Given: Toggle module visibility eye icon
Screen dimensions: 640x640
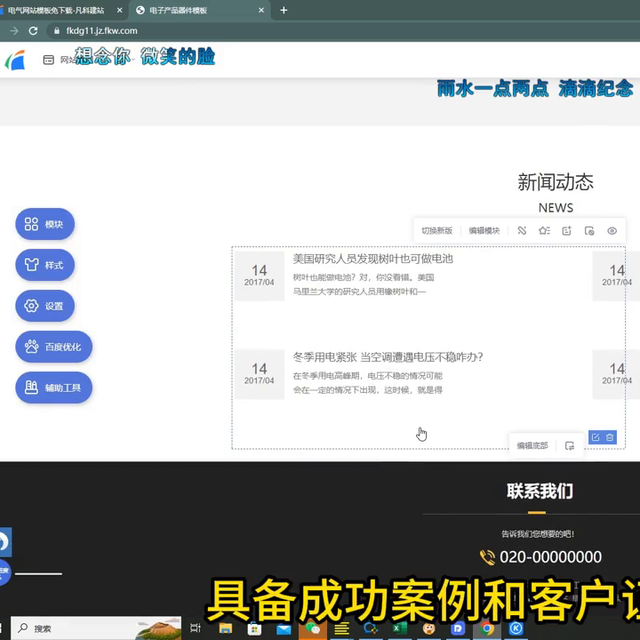Looking at the screenshot, I should [612, 231].
